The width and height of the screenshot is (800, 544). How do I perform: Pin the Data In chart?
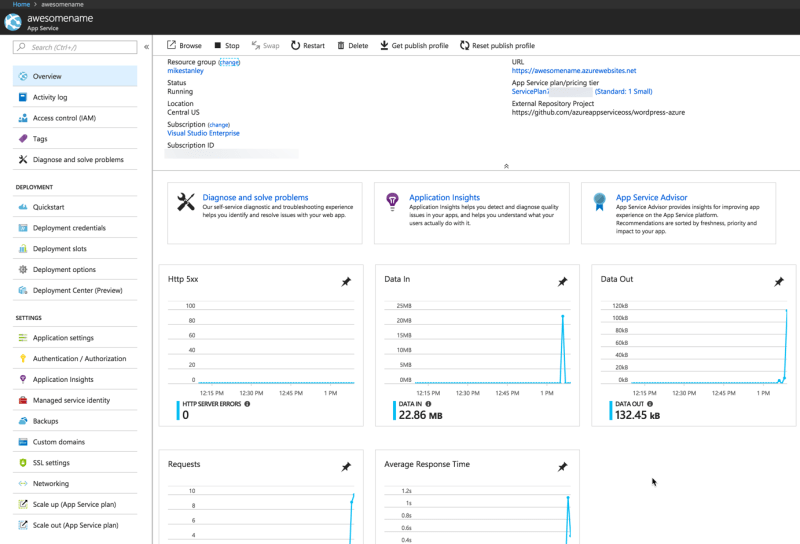[562, 282]
